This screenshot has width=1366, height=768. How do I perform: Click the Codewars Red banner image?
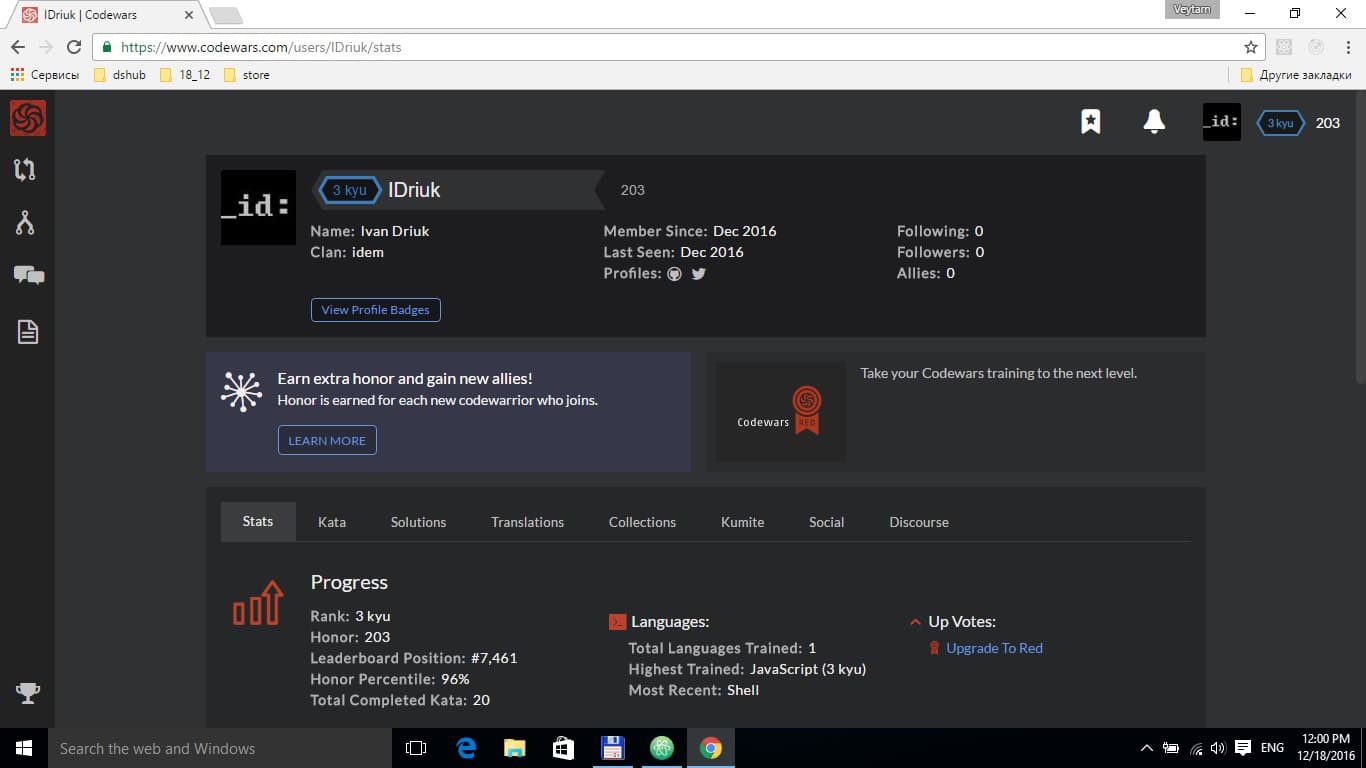tap(781, 412)
